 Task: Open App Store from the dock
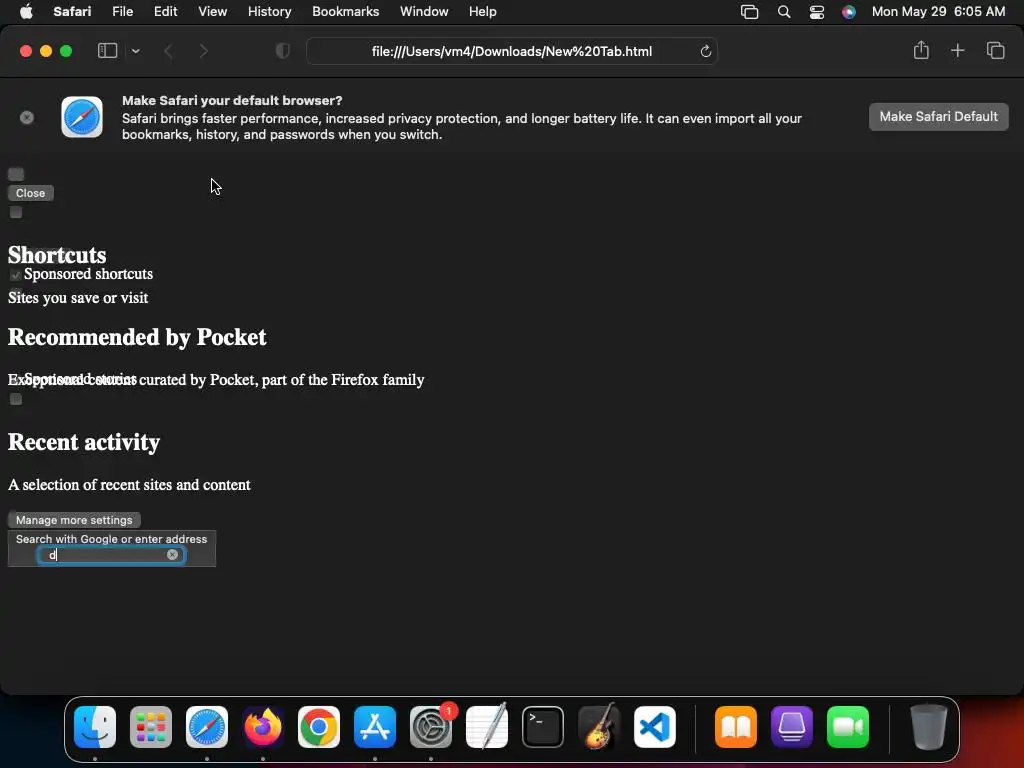point(375,727)
